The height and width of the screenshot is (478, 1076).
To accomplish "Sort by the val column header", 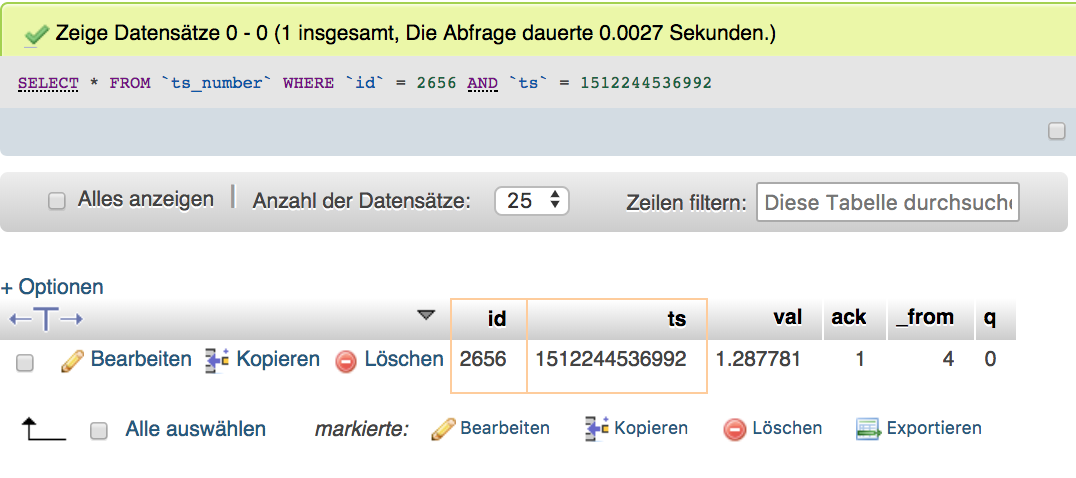I will click(x=787, y=318).
